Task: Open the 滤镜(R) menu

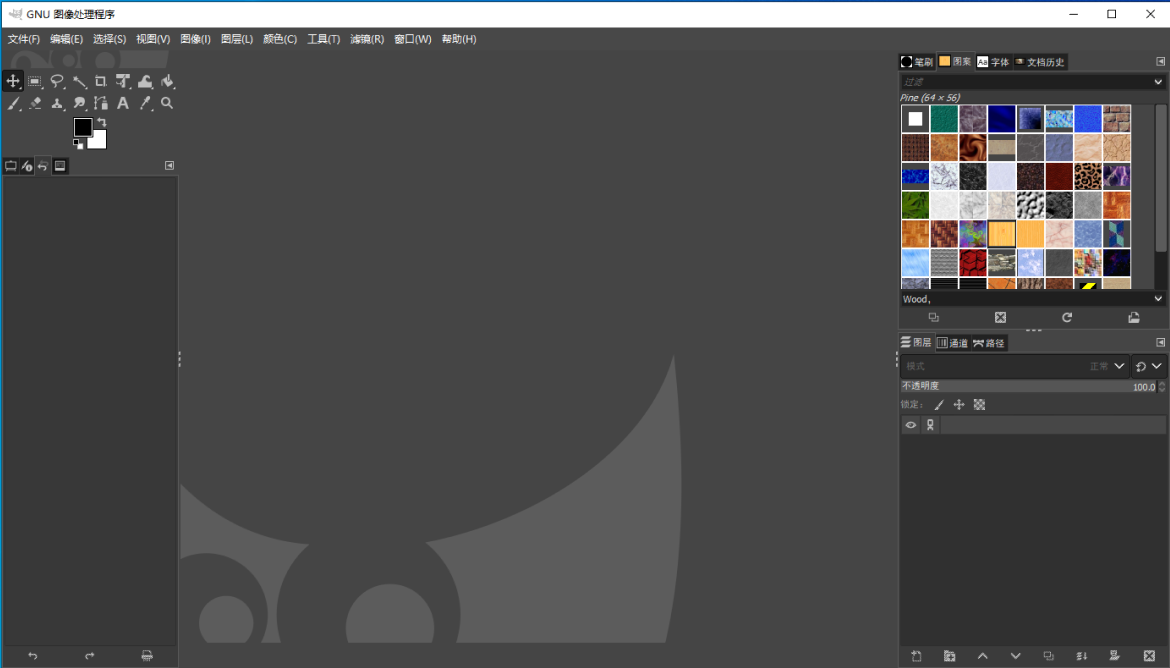Action: click(367, 39)
